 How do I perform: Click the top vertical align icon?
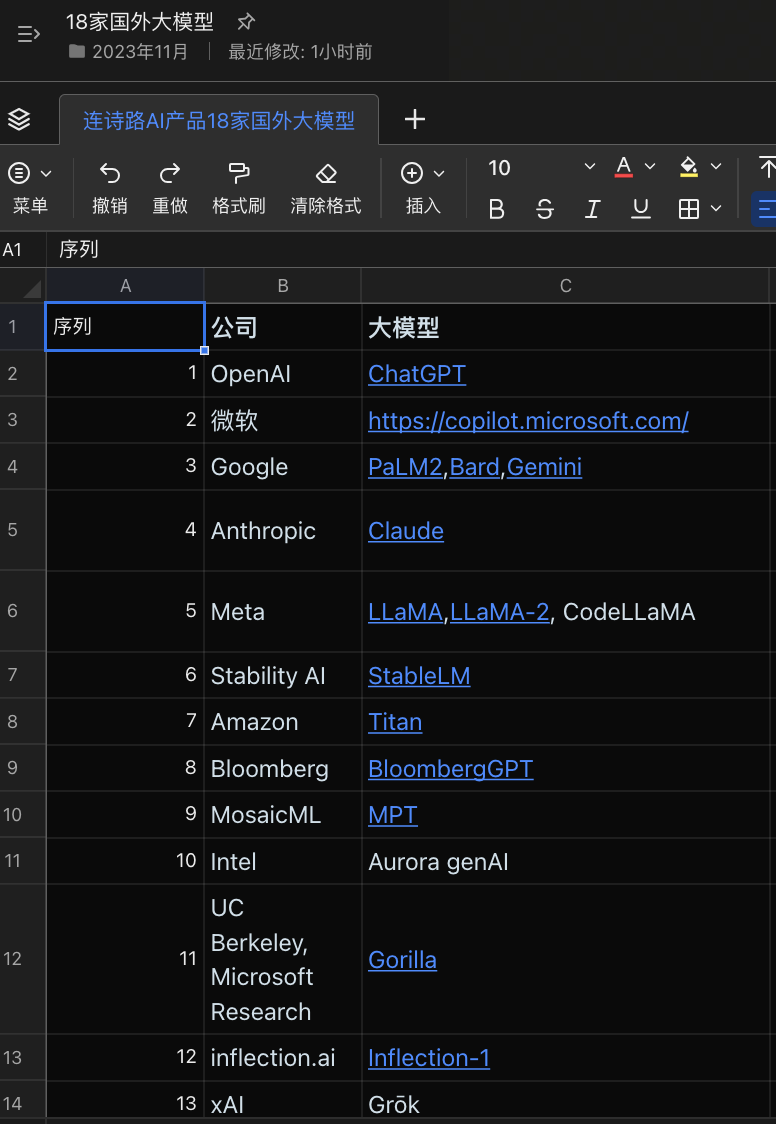click(x=767, y=167)
